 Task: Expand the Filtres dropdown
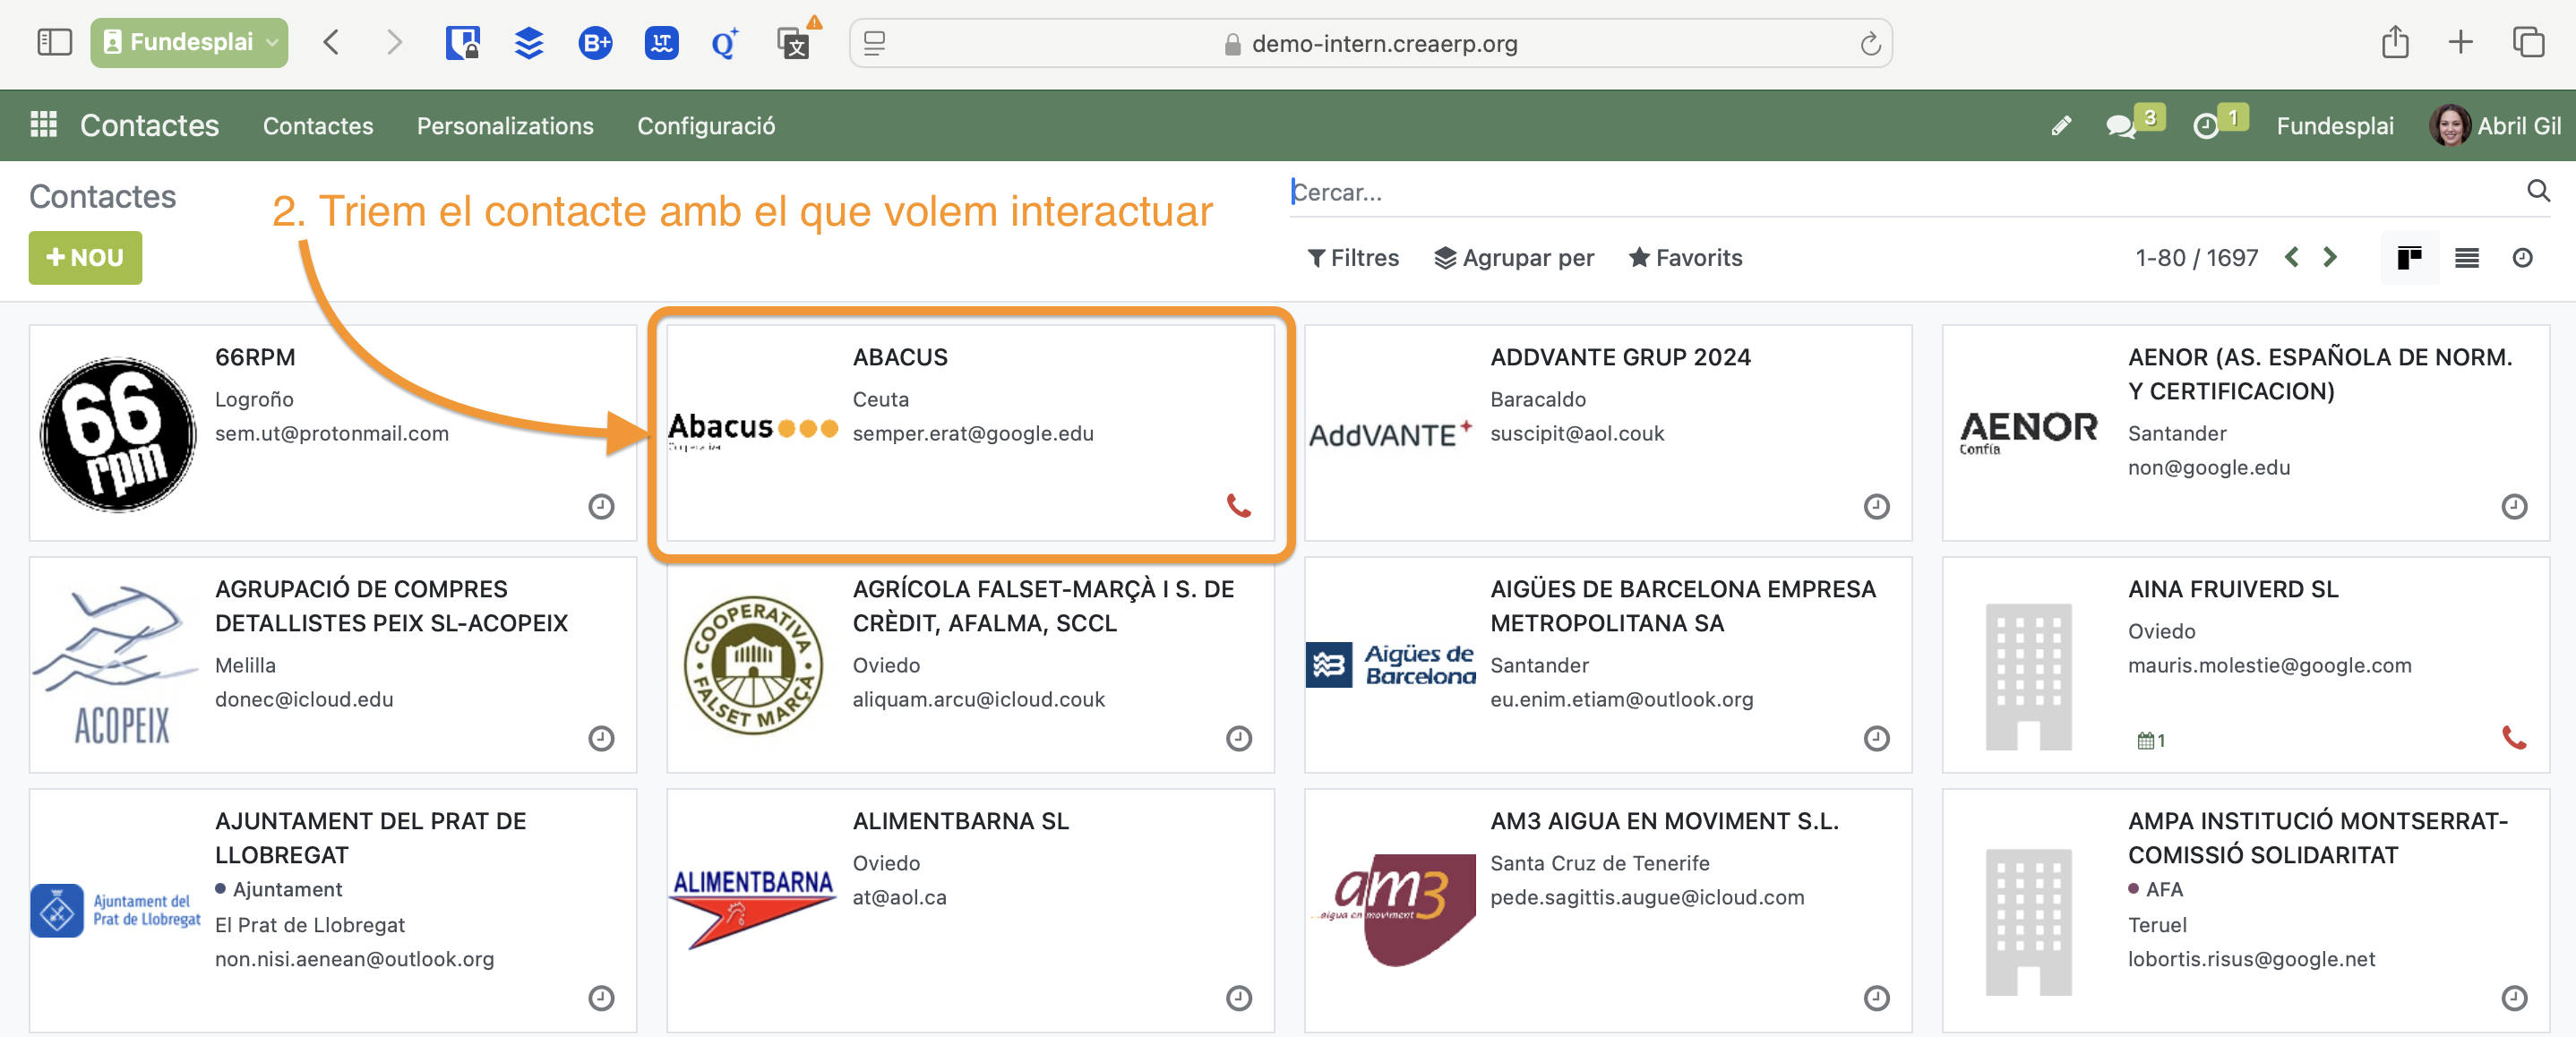pos(1353,258)
